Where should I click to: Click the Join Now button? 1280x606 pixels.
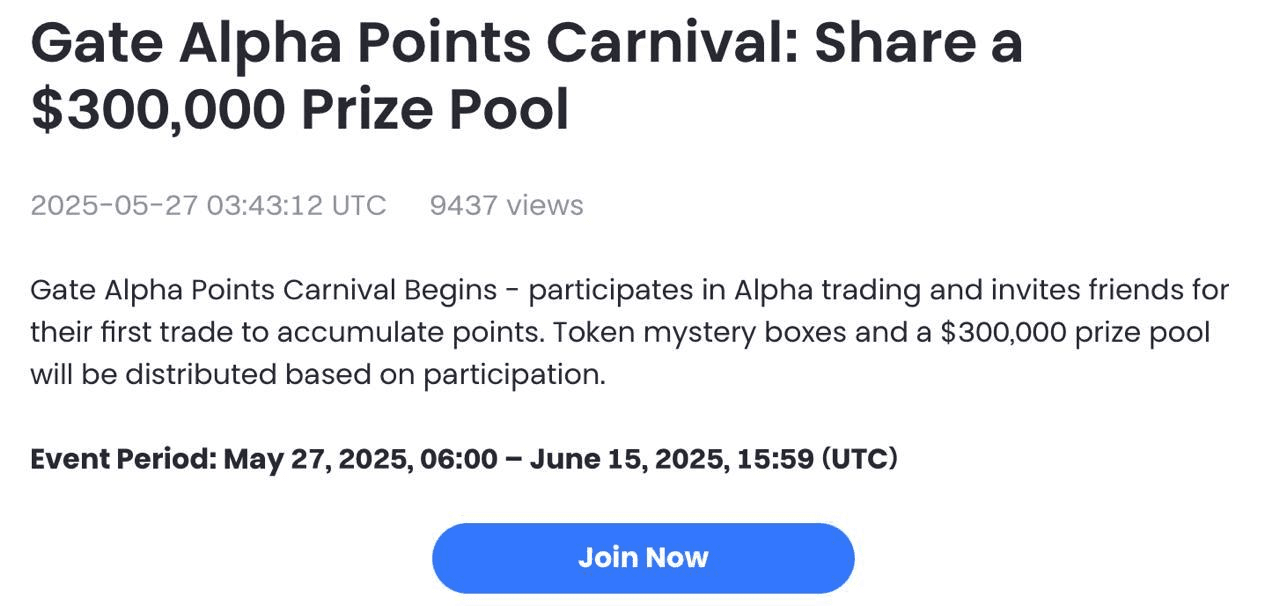[643, 557]
